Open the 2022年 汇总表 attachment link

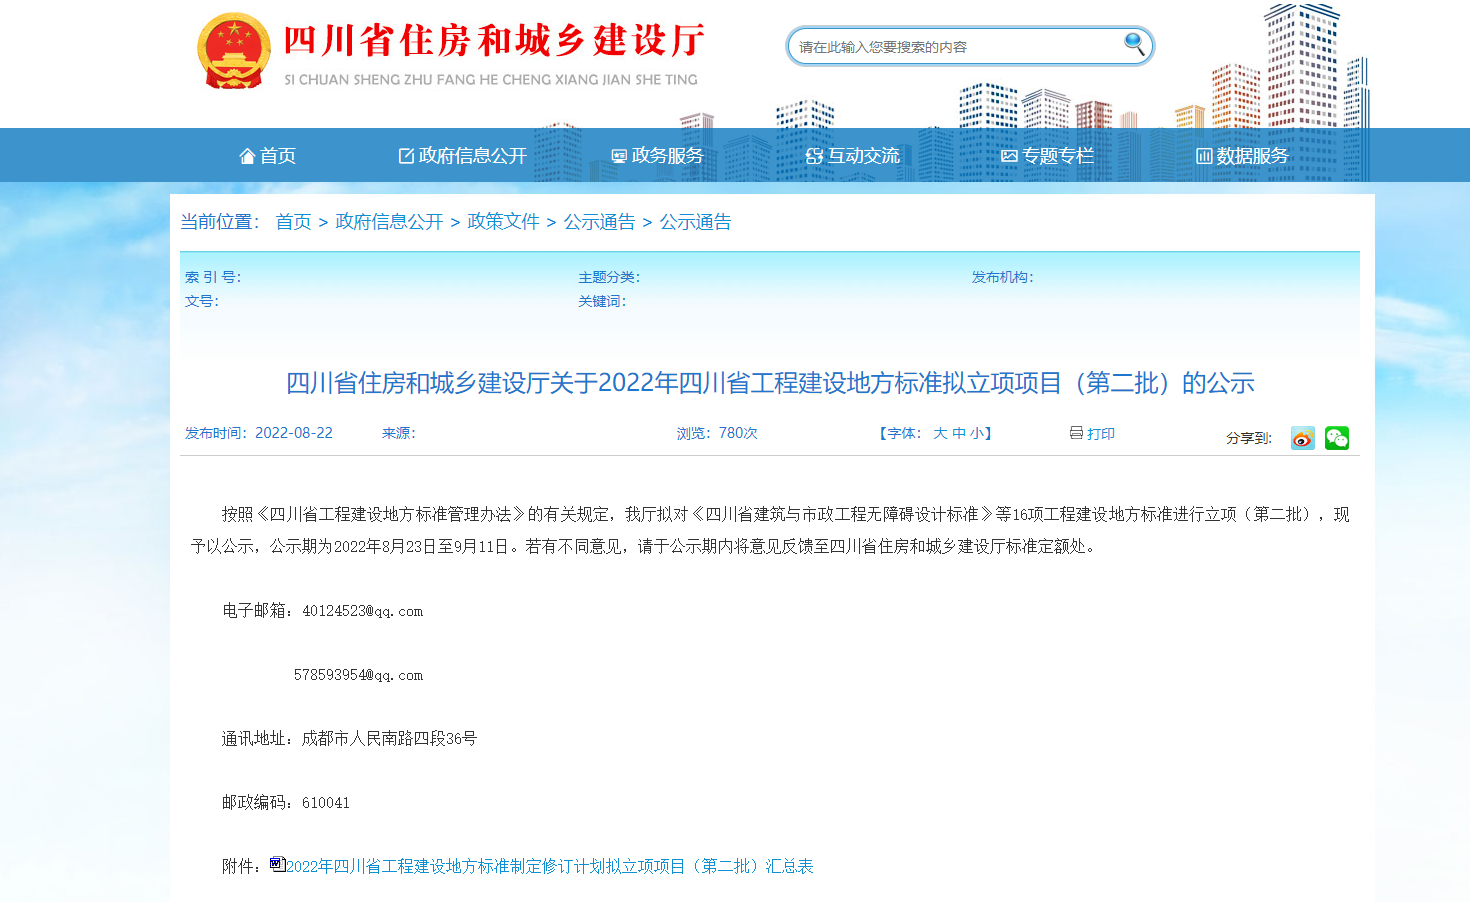(550, 866)
